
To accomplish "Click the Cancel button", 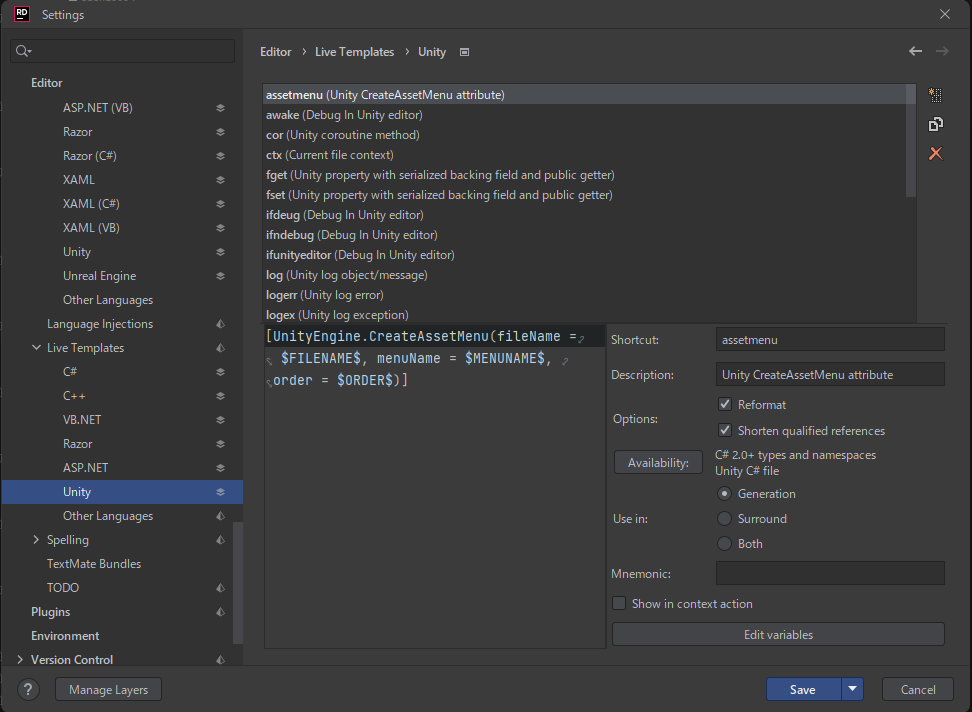I will coord(917,689).
